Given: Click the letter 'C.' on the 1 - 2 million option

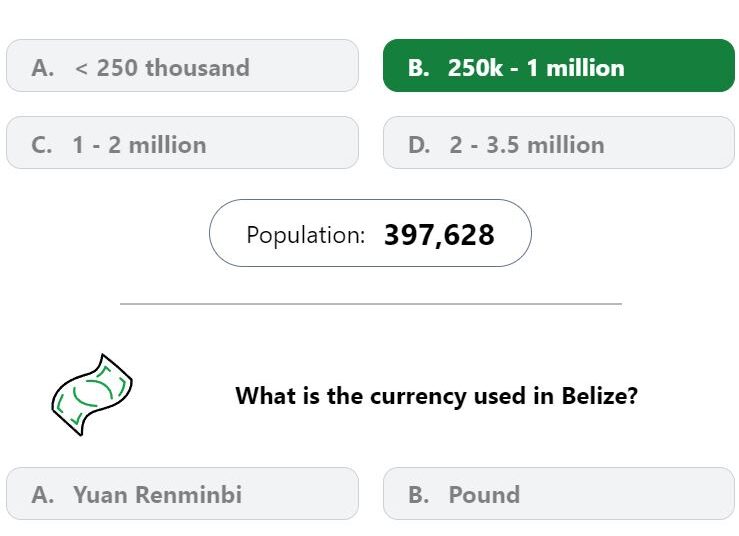Looking at the screenshot, I should coord(42,145).
